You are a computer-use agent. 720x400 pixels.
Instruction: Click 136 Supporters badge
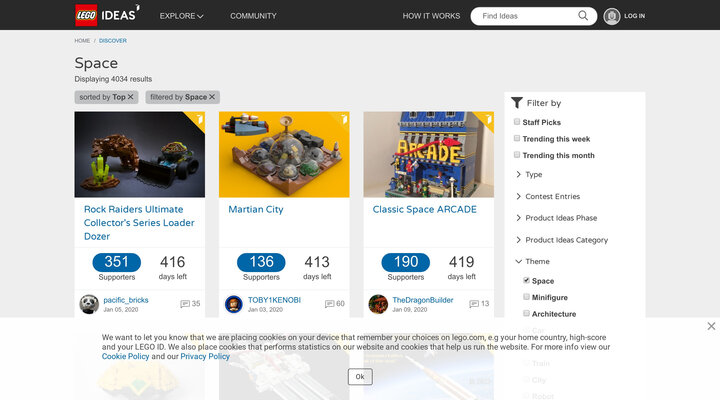261,262
